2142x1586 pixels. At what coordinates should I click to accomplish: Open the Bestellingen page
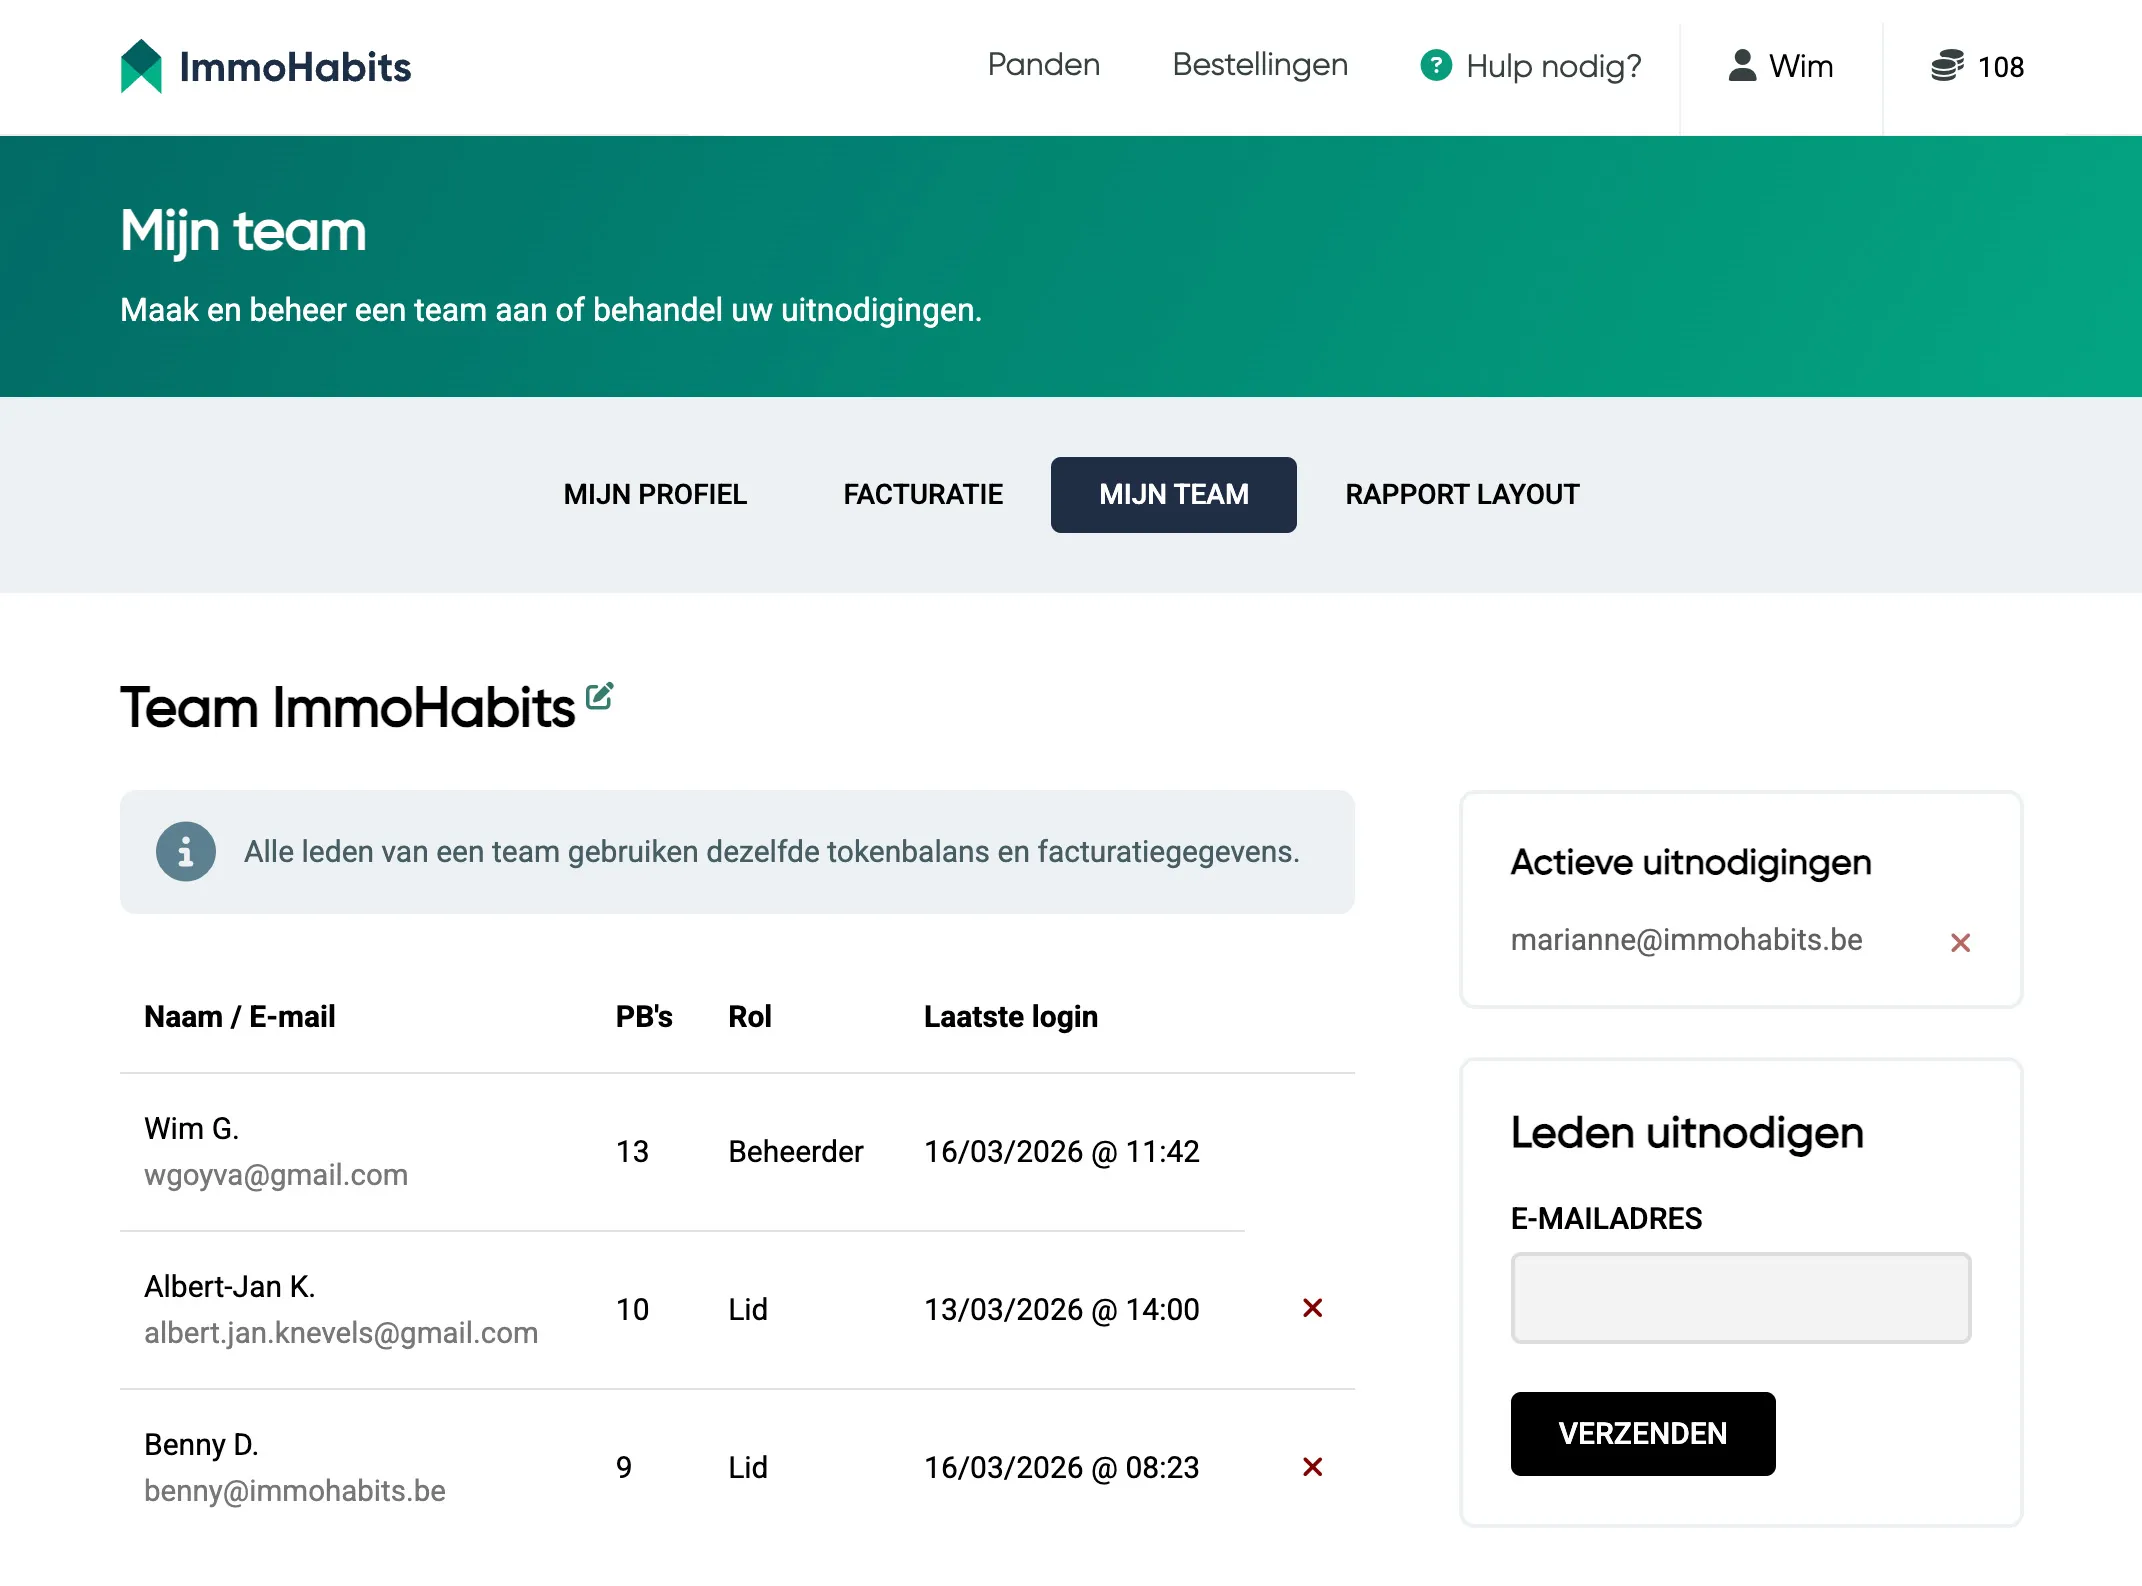tap(1259, 65)
